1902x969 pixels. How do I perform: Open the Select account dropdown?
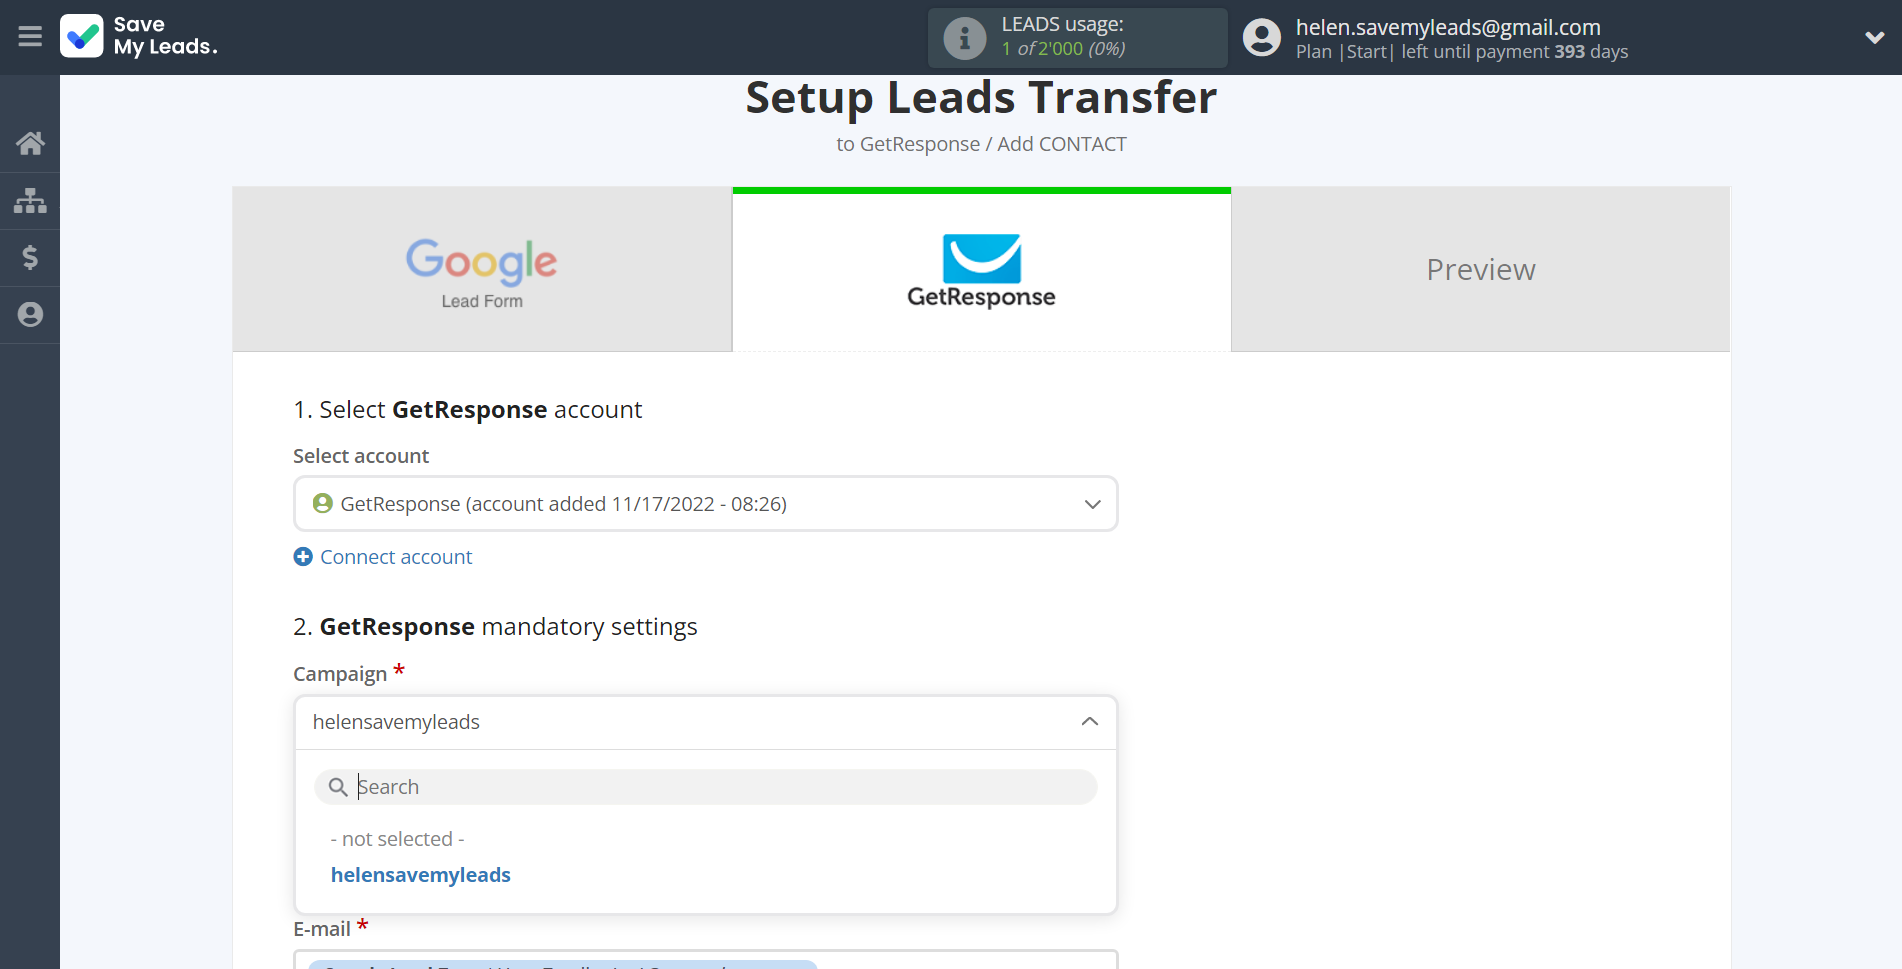click(705, 504)
